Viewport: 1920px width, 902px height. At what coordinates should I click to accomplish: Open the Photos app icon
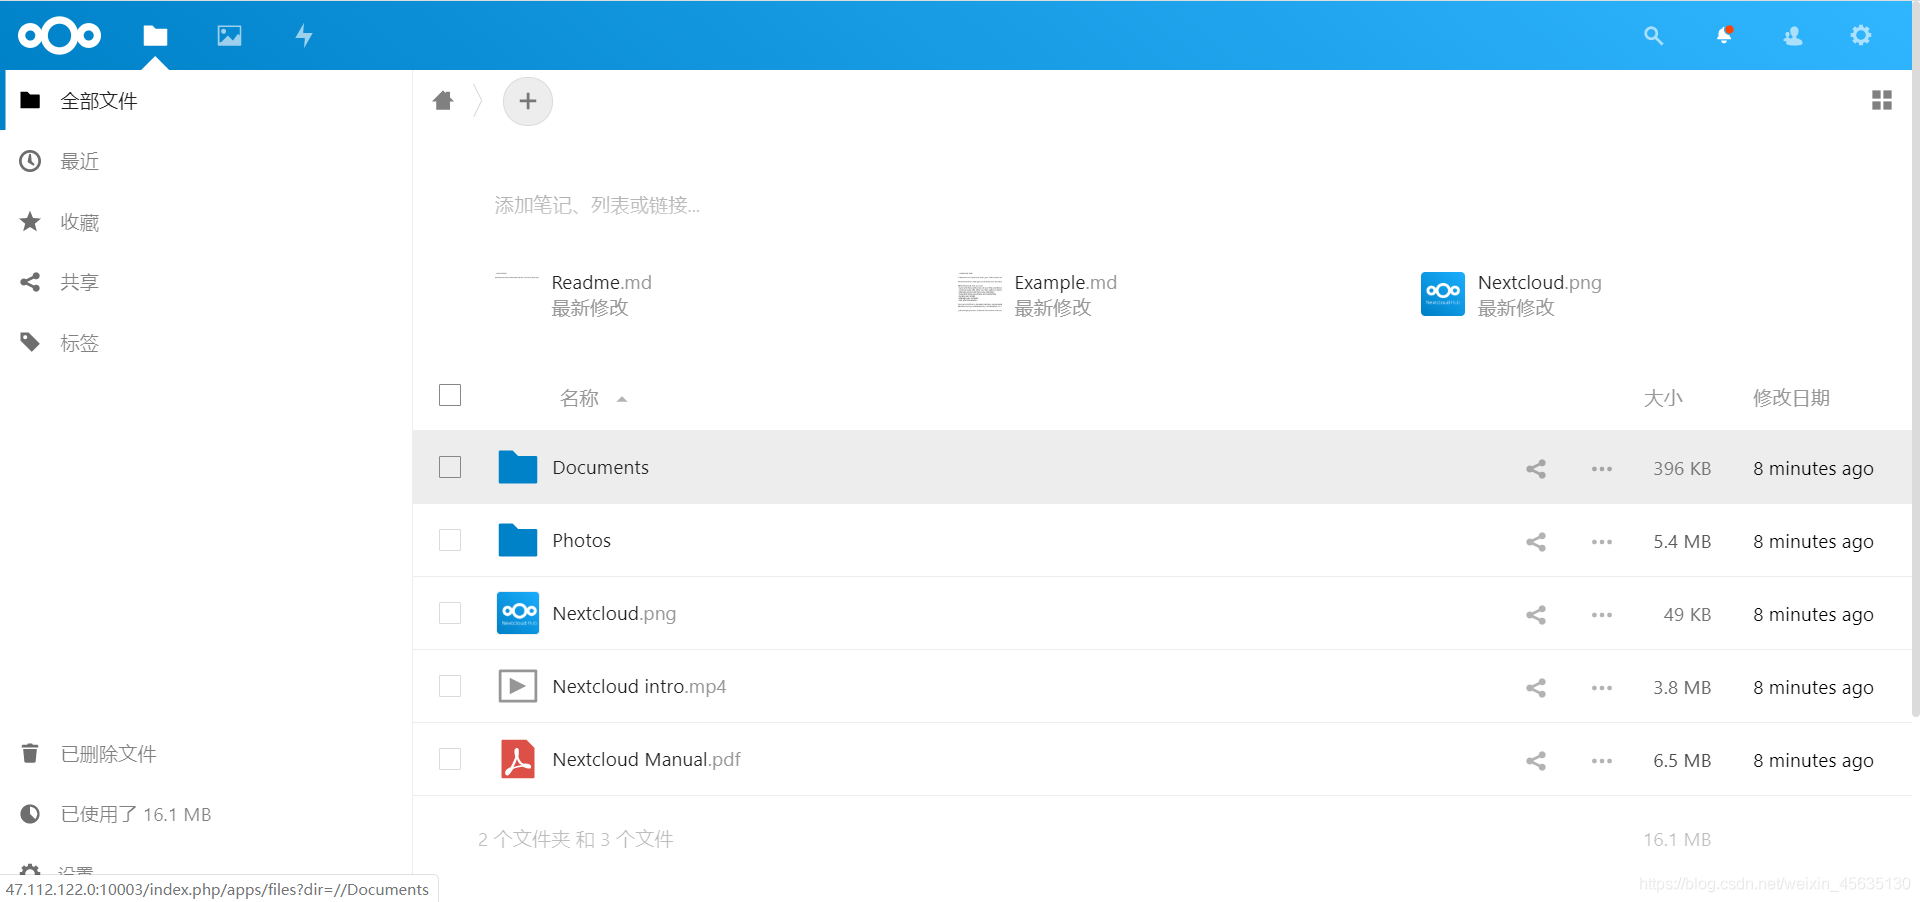coord(229,36)
